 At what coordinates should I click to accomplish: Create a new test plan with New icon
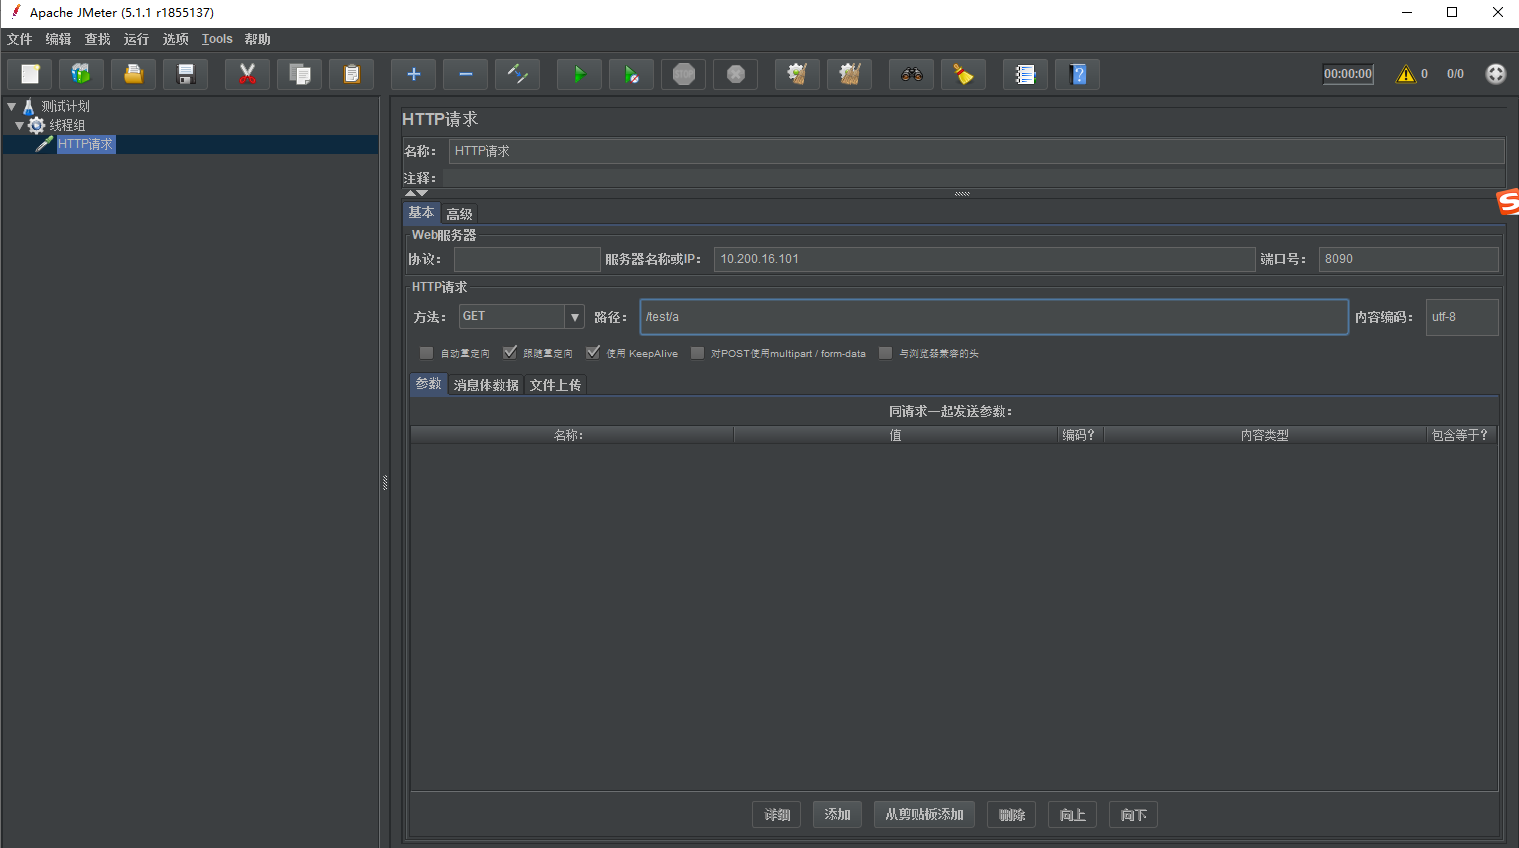pyautogui.click(x=30, y=74)
